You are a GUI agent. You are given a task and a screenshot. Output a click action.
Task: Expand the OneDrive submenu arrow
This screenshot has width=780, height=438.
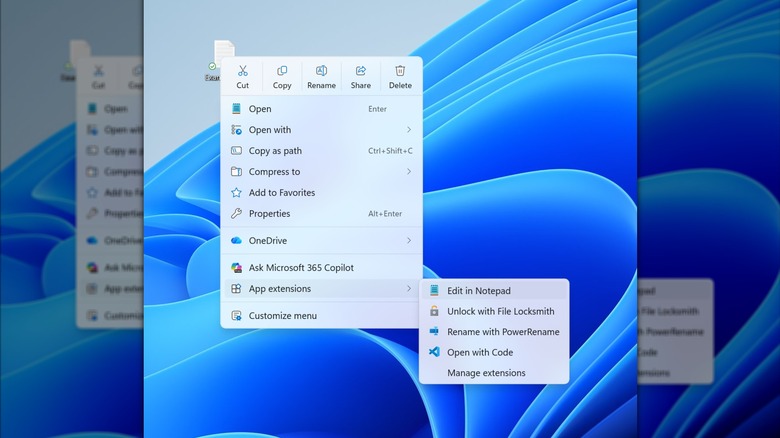tap(409, 240)
